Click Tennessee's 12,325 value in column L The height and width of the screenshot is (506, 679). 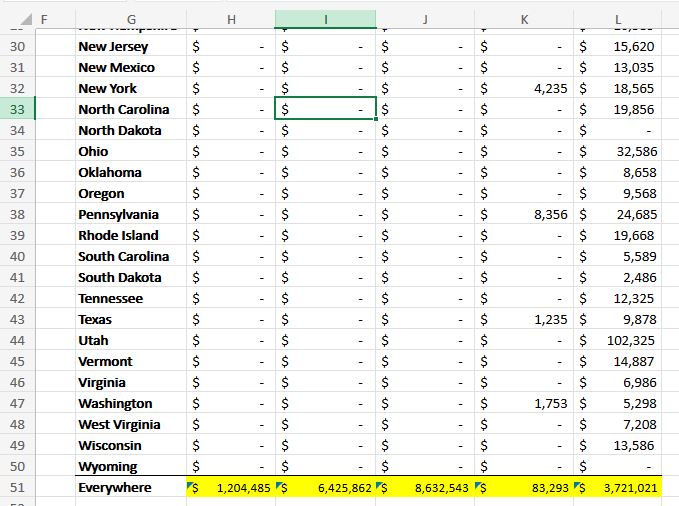point(618,298)
